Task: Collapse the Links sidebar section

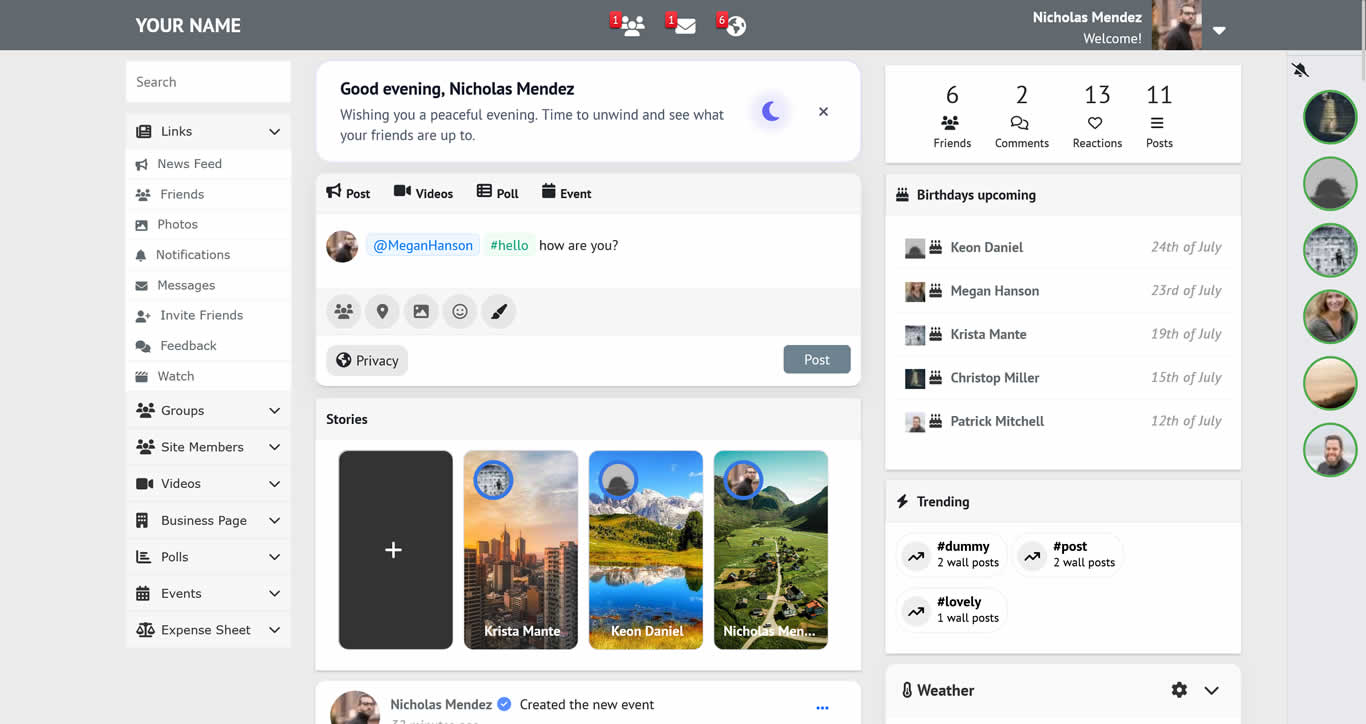Action: pos(208,131)
